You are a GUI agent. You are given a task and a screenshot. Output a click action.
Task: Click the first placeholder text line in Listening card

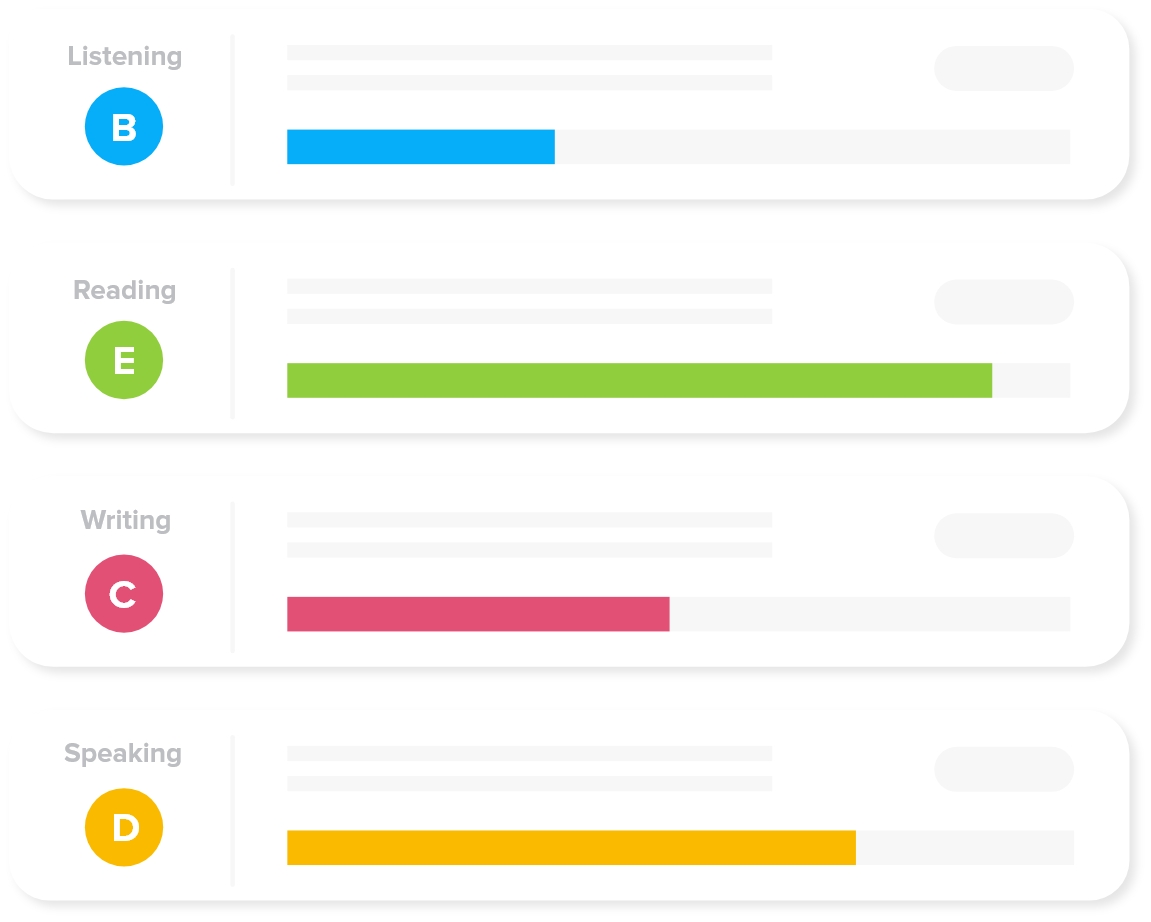[529, 52]
